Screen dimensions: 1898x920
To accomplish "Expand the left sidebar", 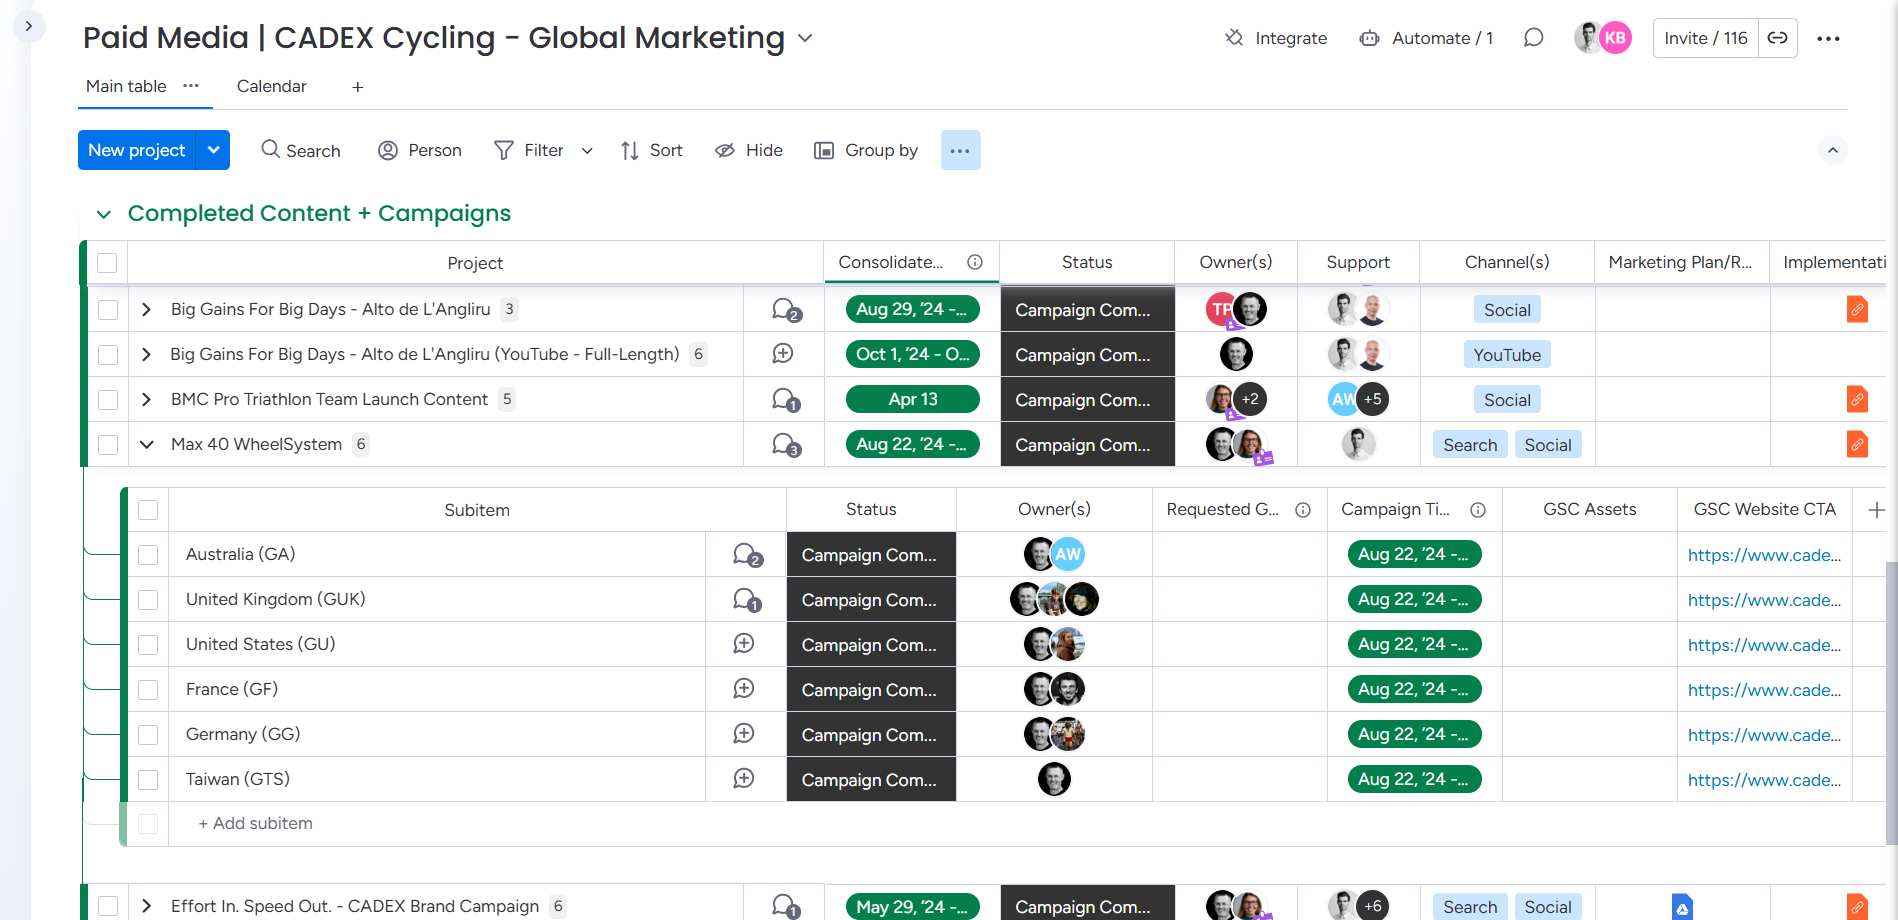I will 28,26.
